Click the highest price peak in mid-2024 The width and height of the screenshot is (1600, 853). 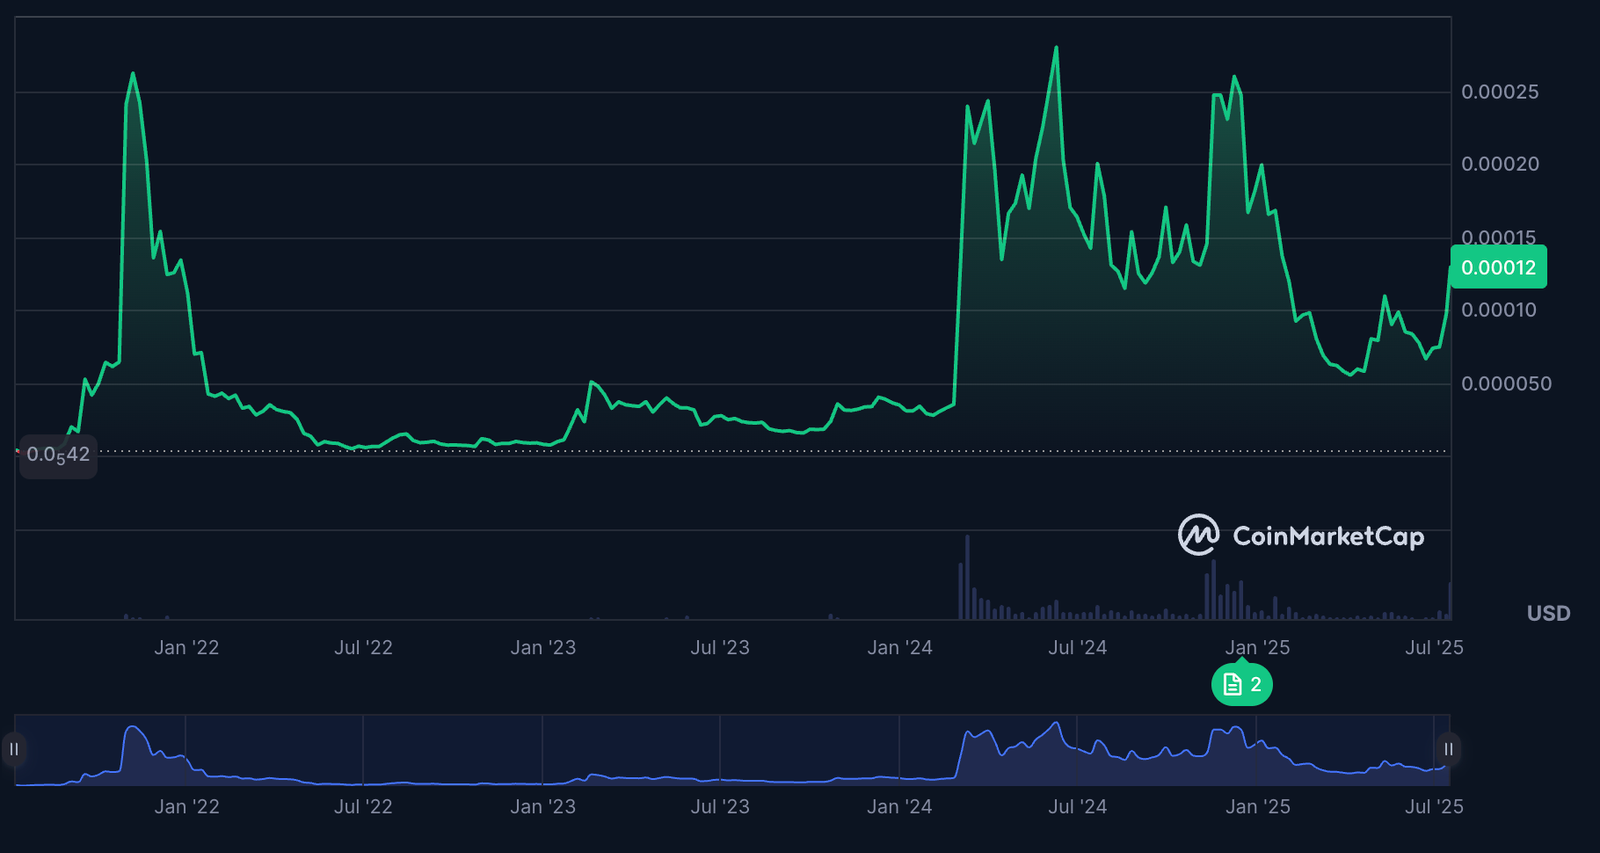[x=1056, y=48]
